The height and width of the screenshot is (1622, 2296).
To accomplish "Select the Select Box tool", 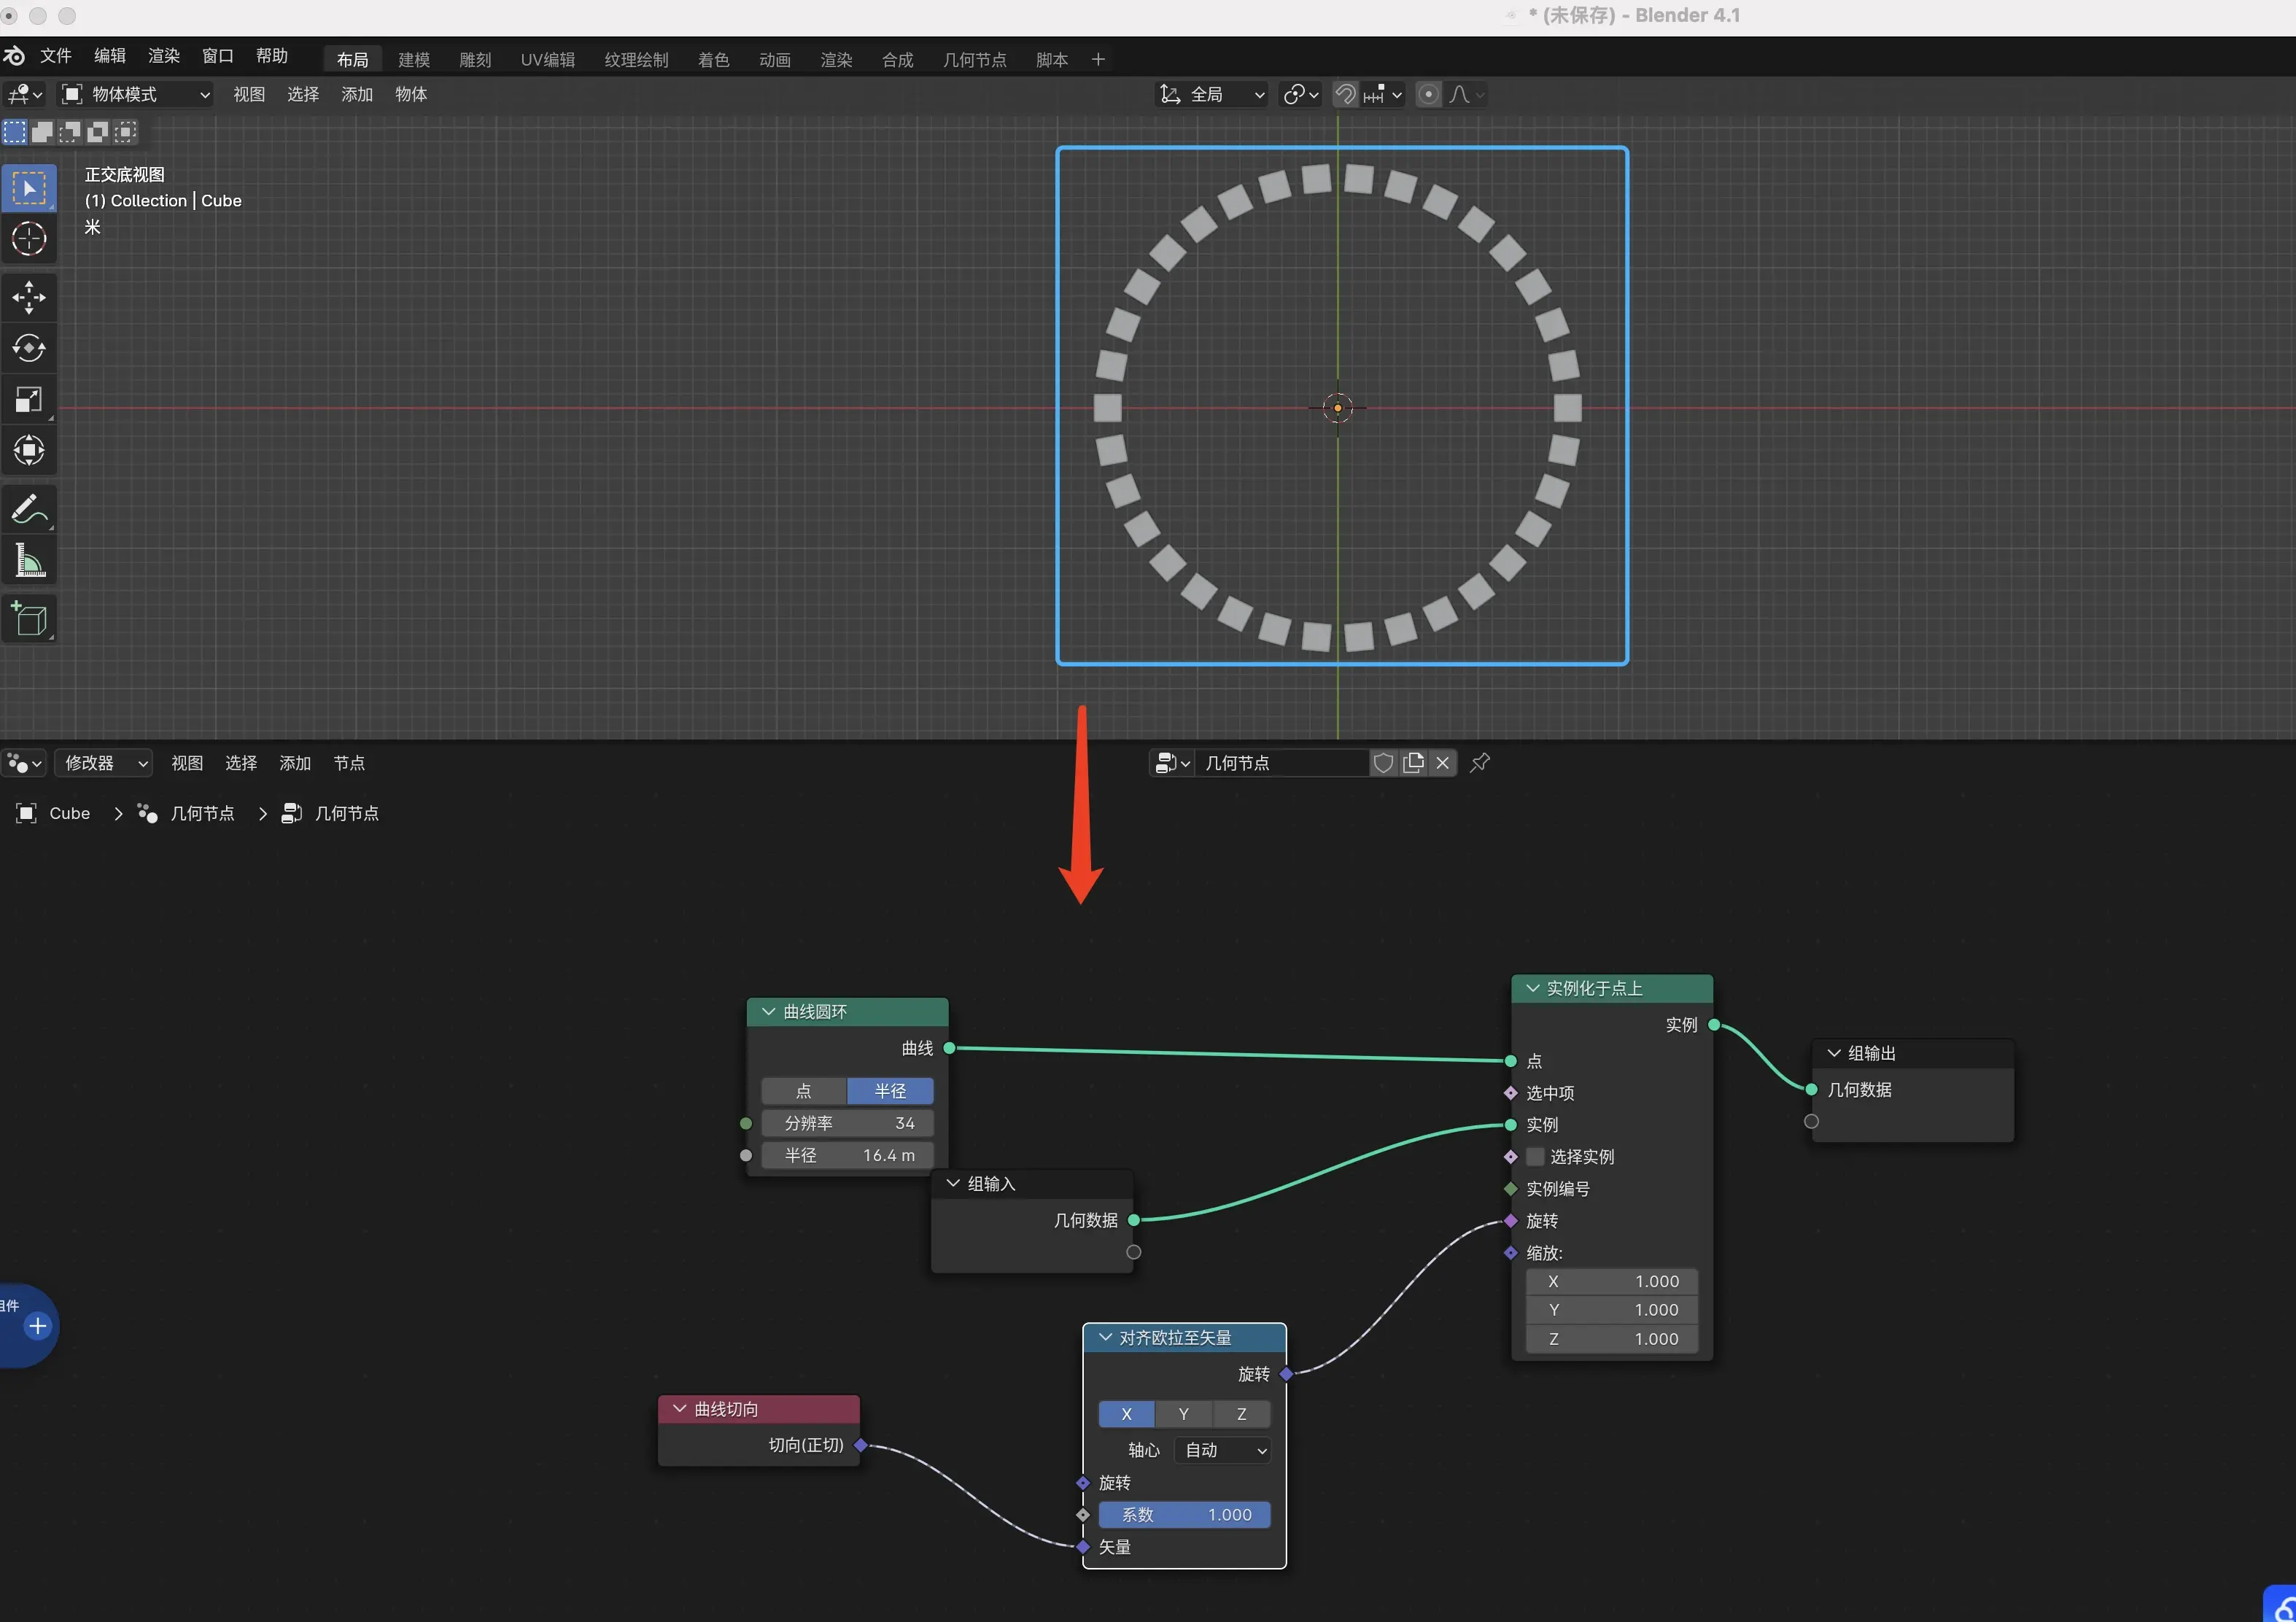I will tap(28, 188).
